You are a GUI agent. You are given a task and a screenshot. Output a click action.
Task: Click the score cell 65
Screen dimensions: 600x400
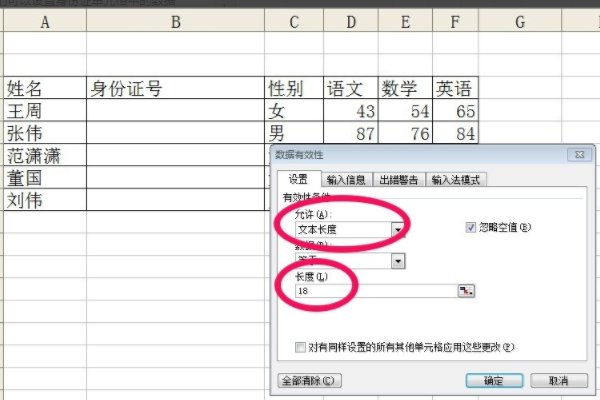[455, 111]
